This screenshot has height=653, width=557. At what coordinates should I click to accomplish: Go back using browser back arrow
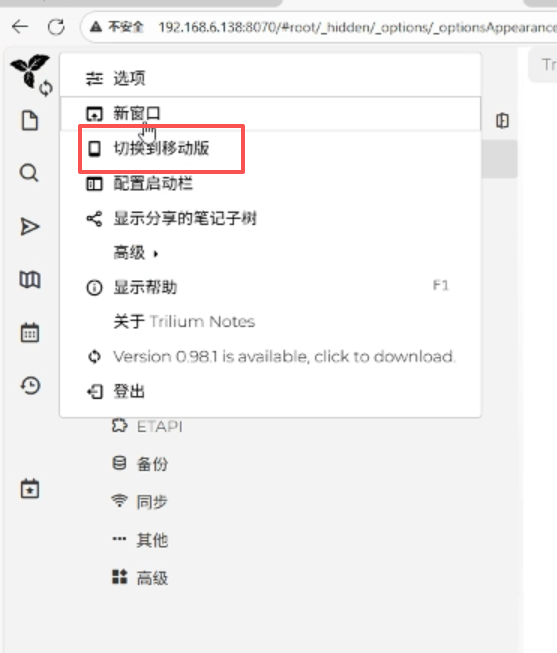coord(20,27)
